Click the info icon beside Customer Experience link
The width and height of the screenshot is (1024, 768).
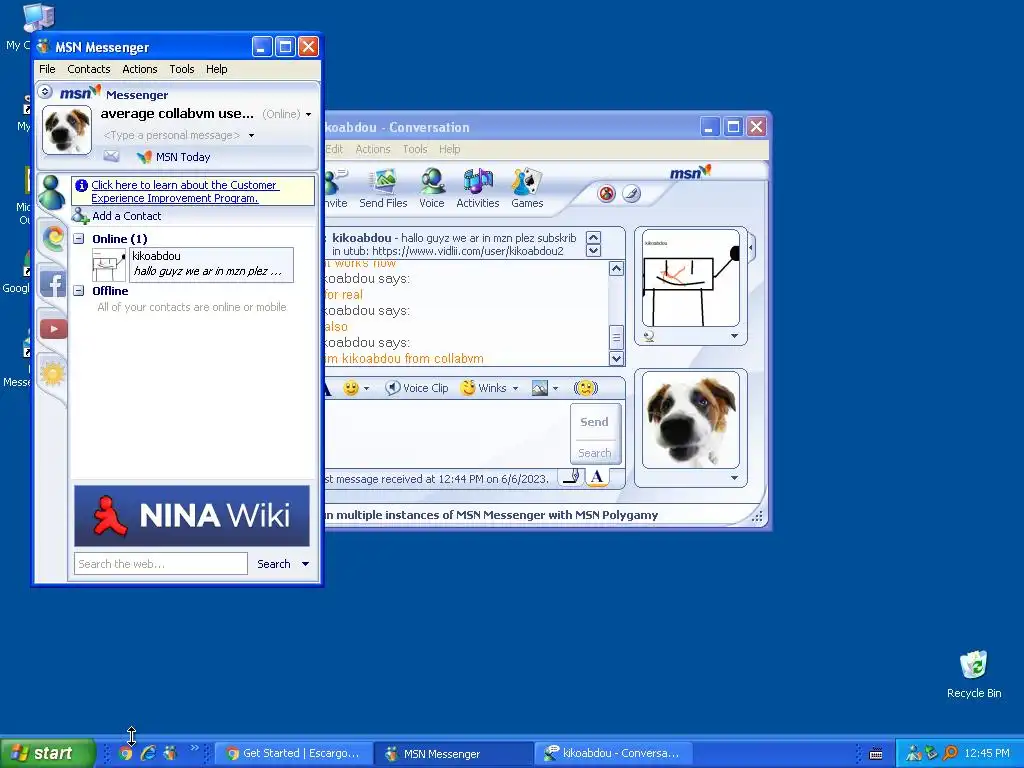(82, 185)
